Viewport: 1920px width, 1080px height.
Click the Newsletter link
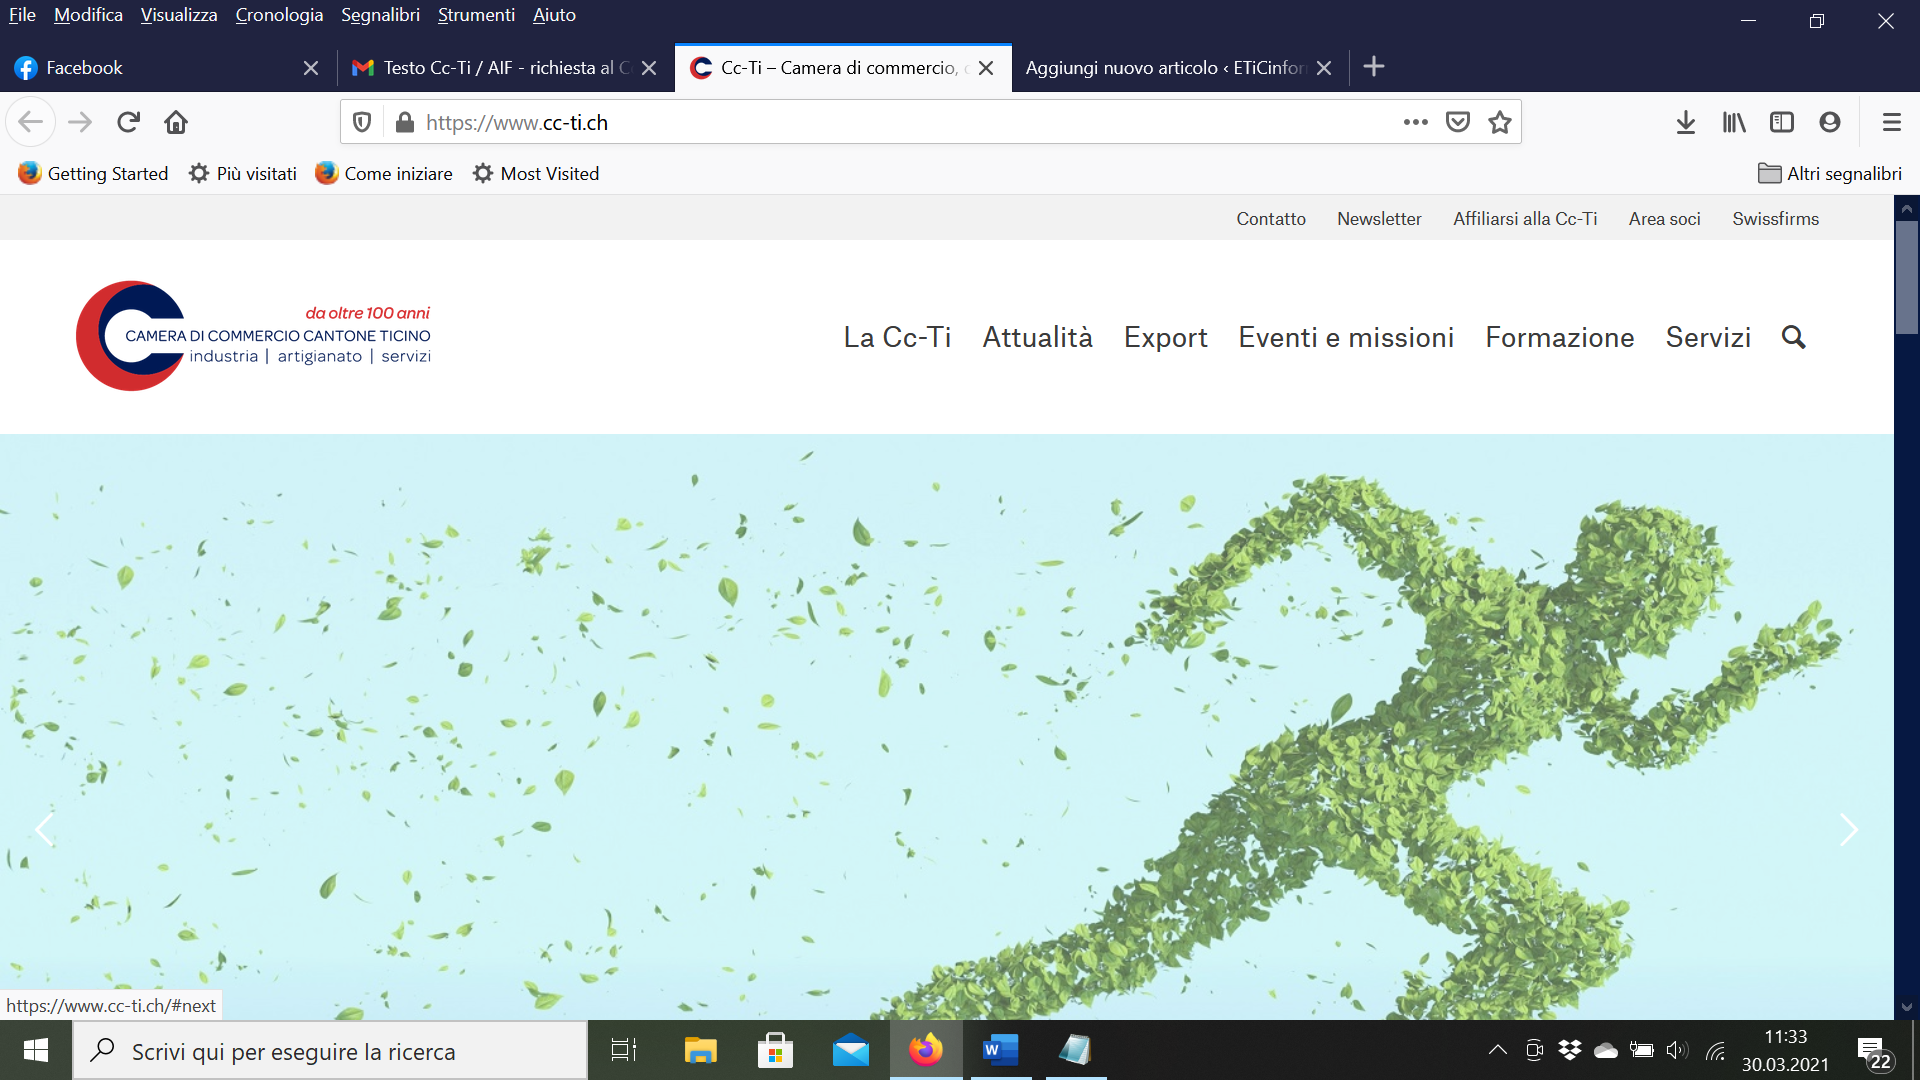[1379, 218]
